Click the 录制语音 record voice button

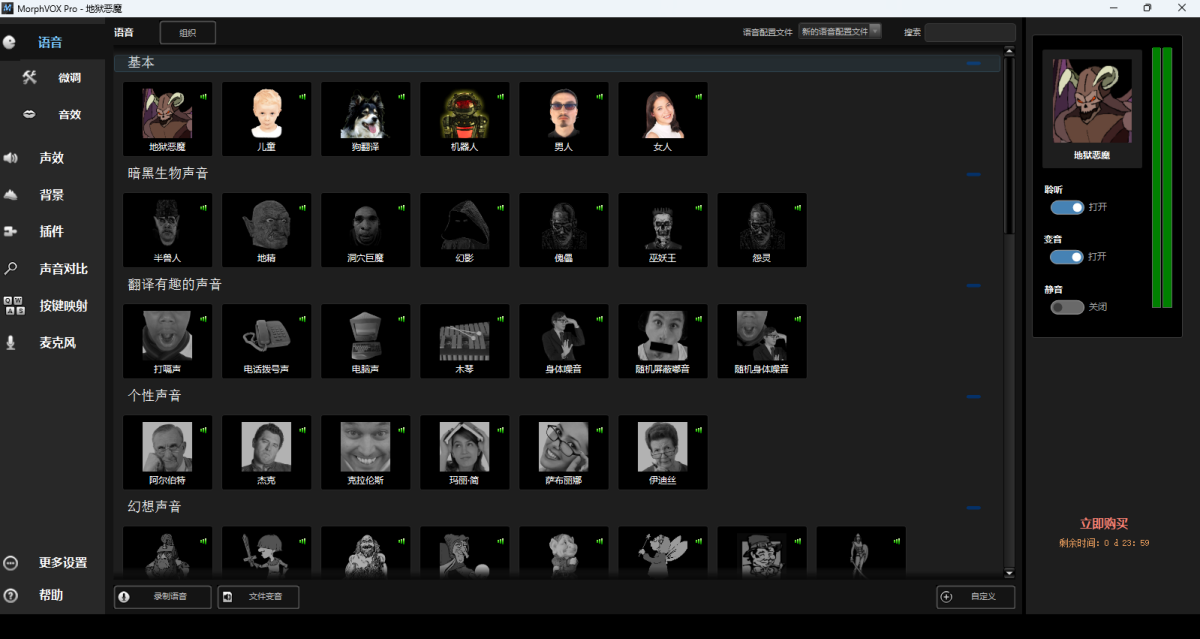[x=162, y=596]
